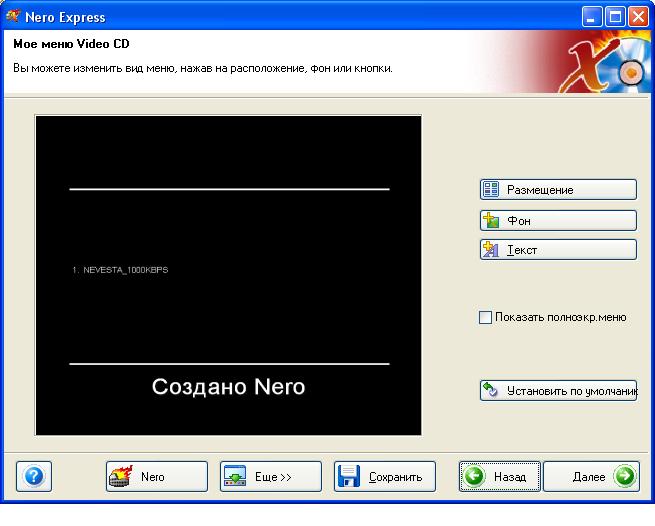Maximize the Nero Express window
This screenshot has height=526, width=655.
coord(615,17)
